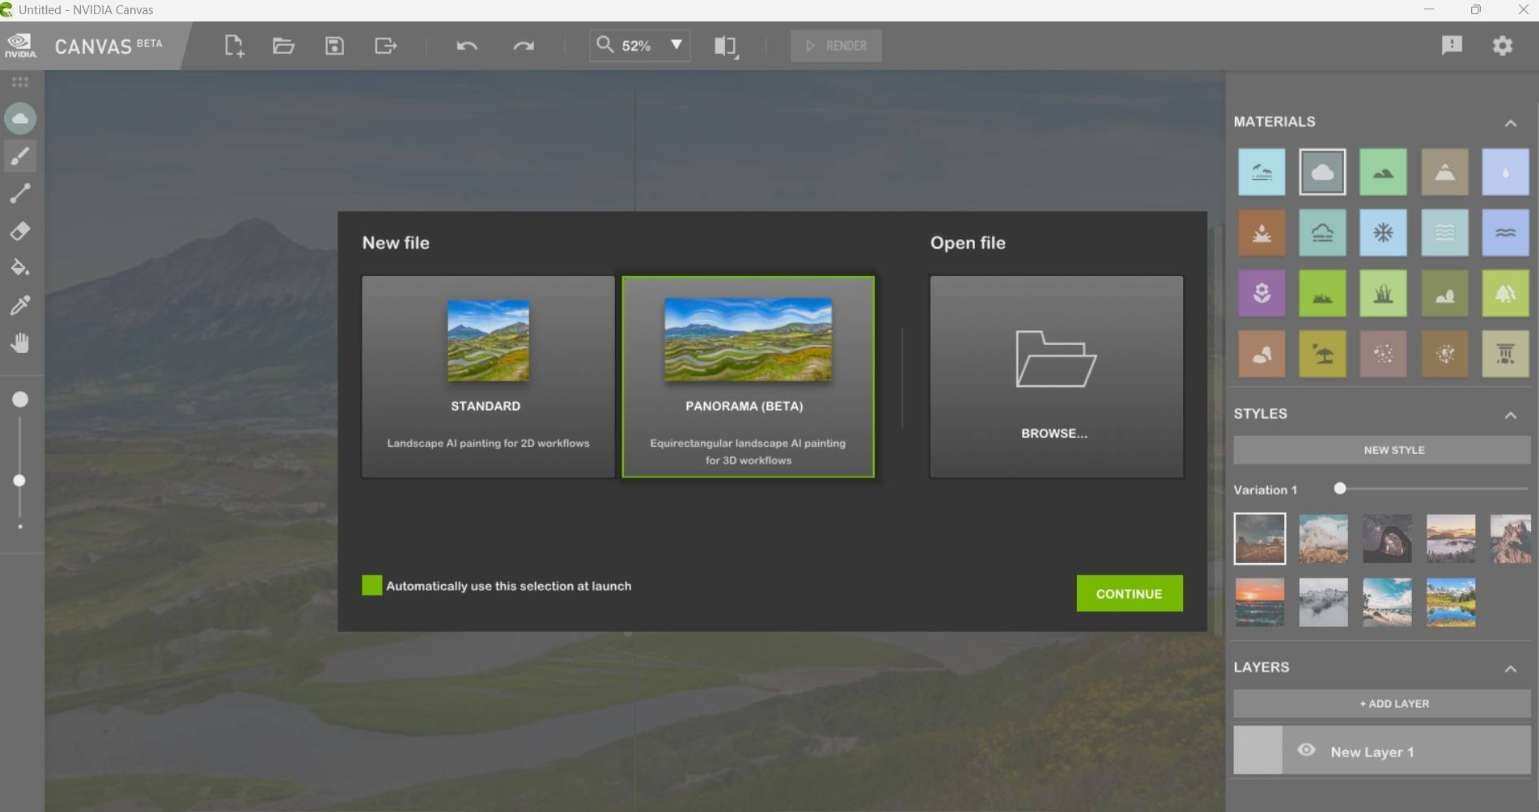Select the first style thumbnail

(x=1259, y=537)
